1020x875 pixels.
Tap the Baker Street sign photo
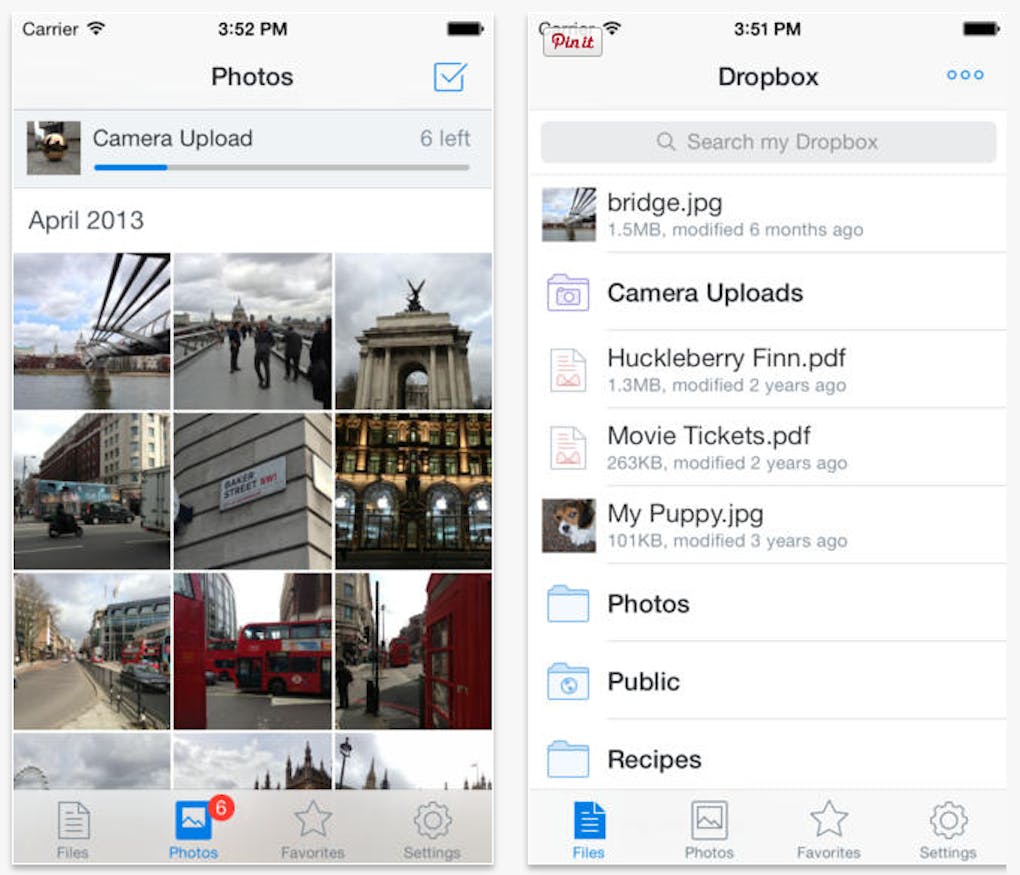(x=253, y=491)
